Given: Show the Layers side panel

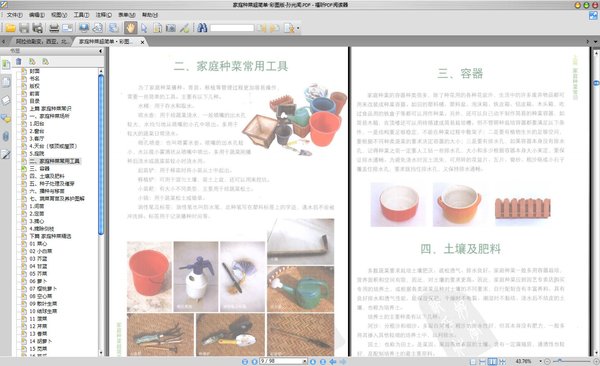Looking at the screenshot, I should tap(6, 100).
